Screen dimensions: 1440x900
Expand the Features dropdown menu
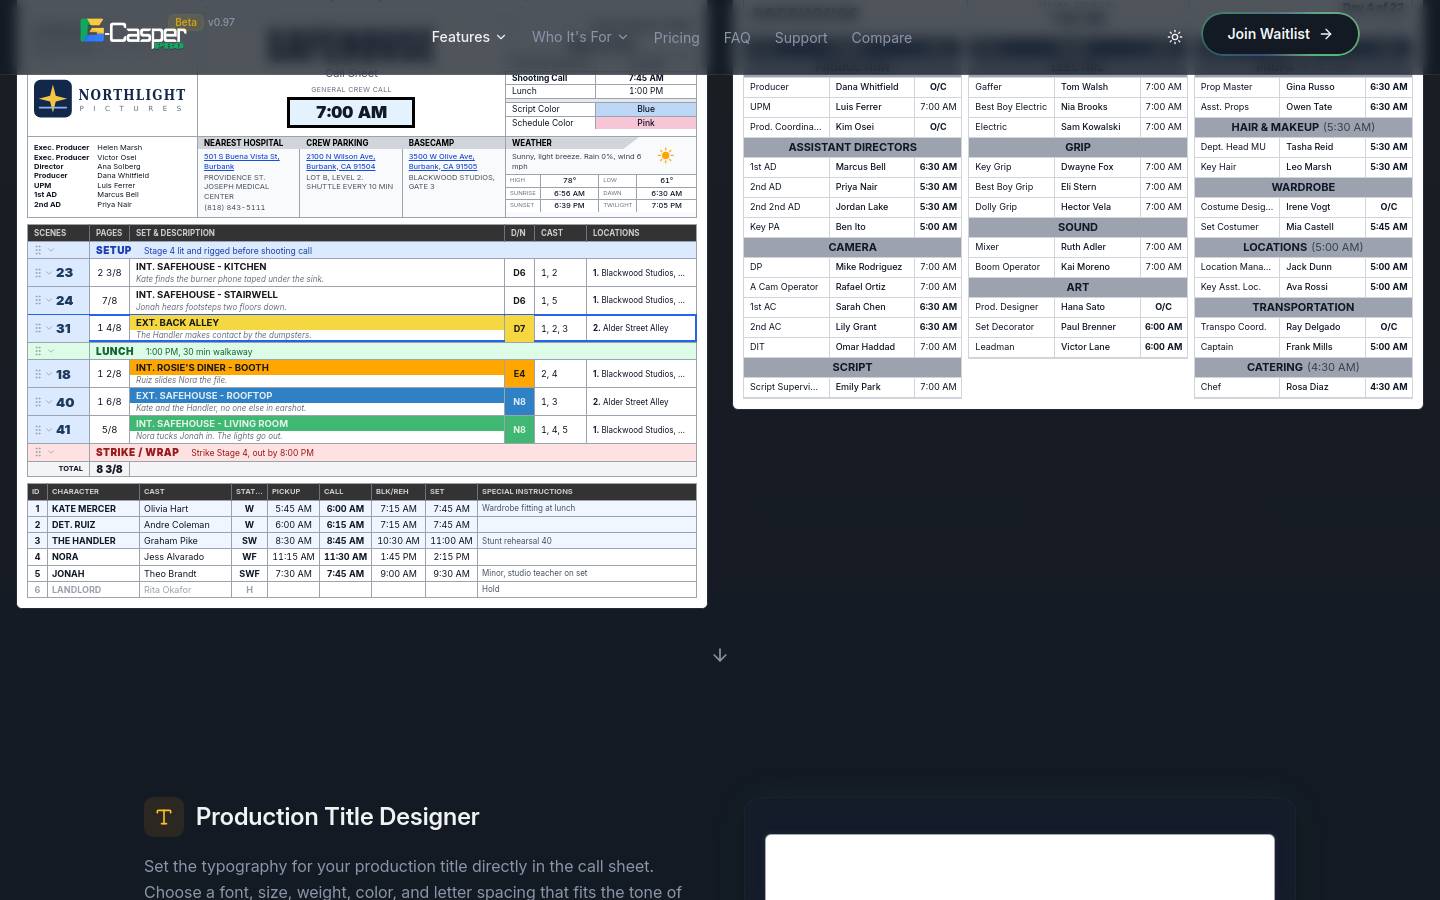[x=469, y=37]
